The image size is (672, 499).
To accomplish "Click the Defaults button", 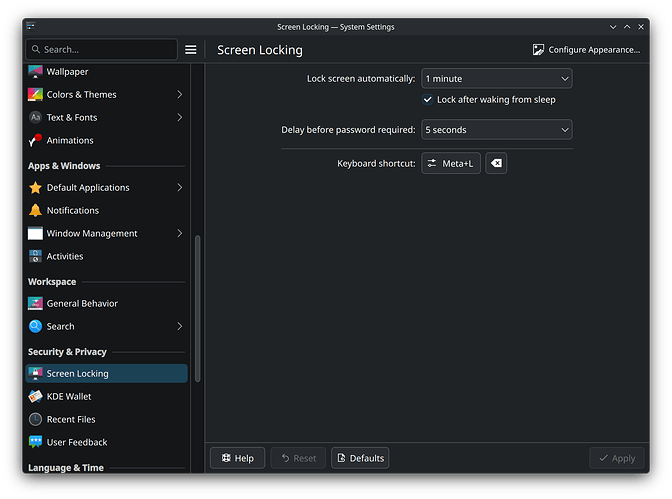I will 360,458.
